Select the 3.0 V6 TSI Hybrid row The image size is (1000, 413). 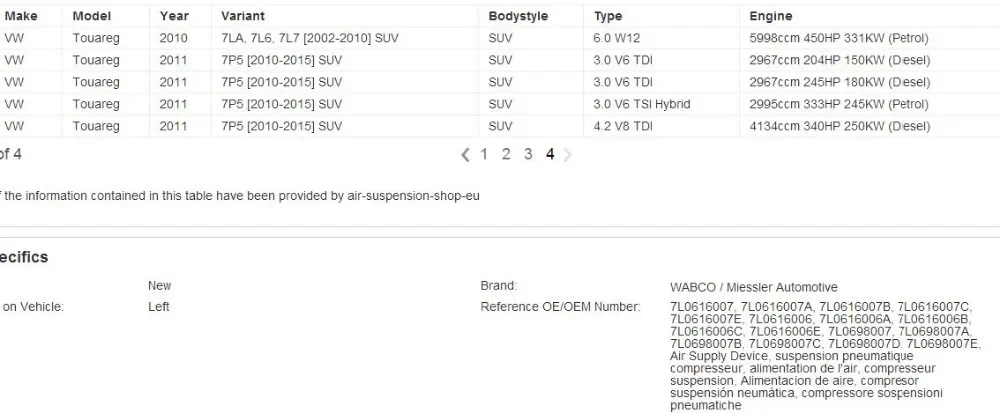(500, 104)
